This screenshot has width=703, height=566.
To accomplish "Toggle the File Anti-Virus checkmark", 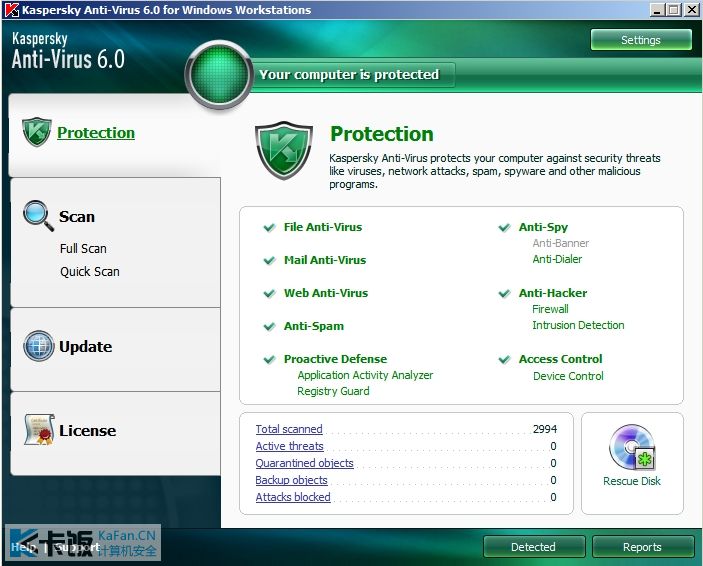I will [269, 227].
